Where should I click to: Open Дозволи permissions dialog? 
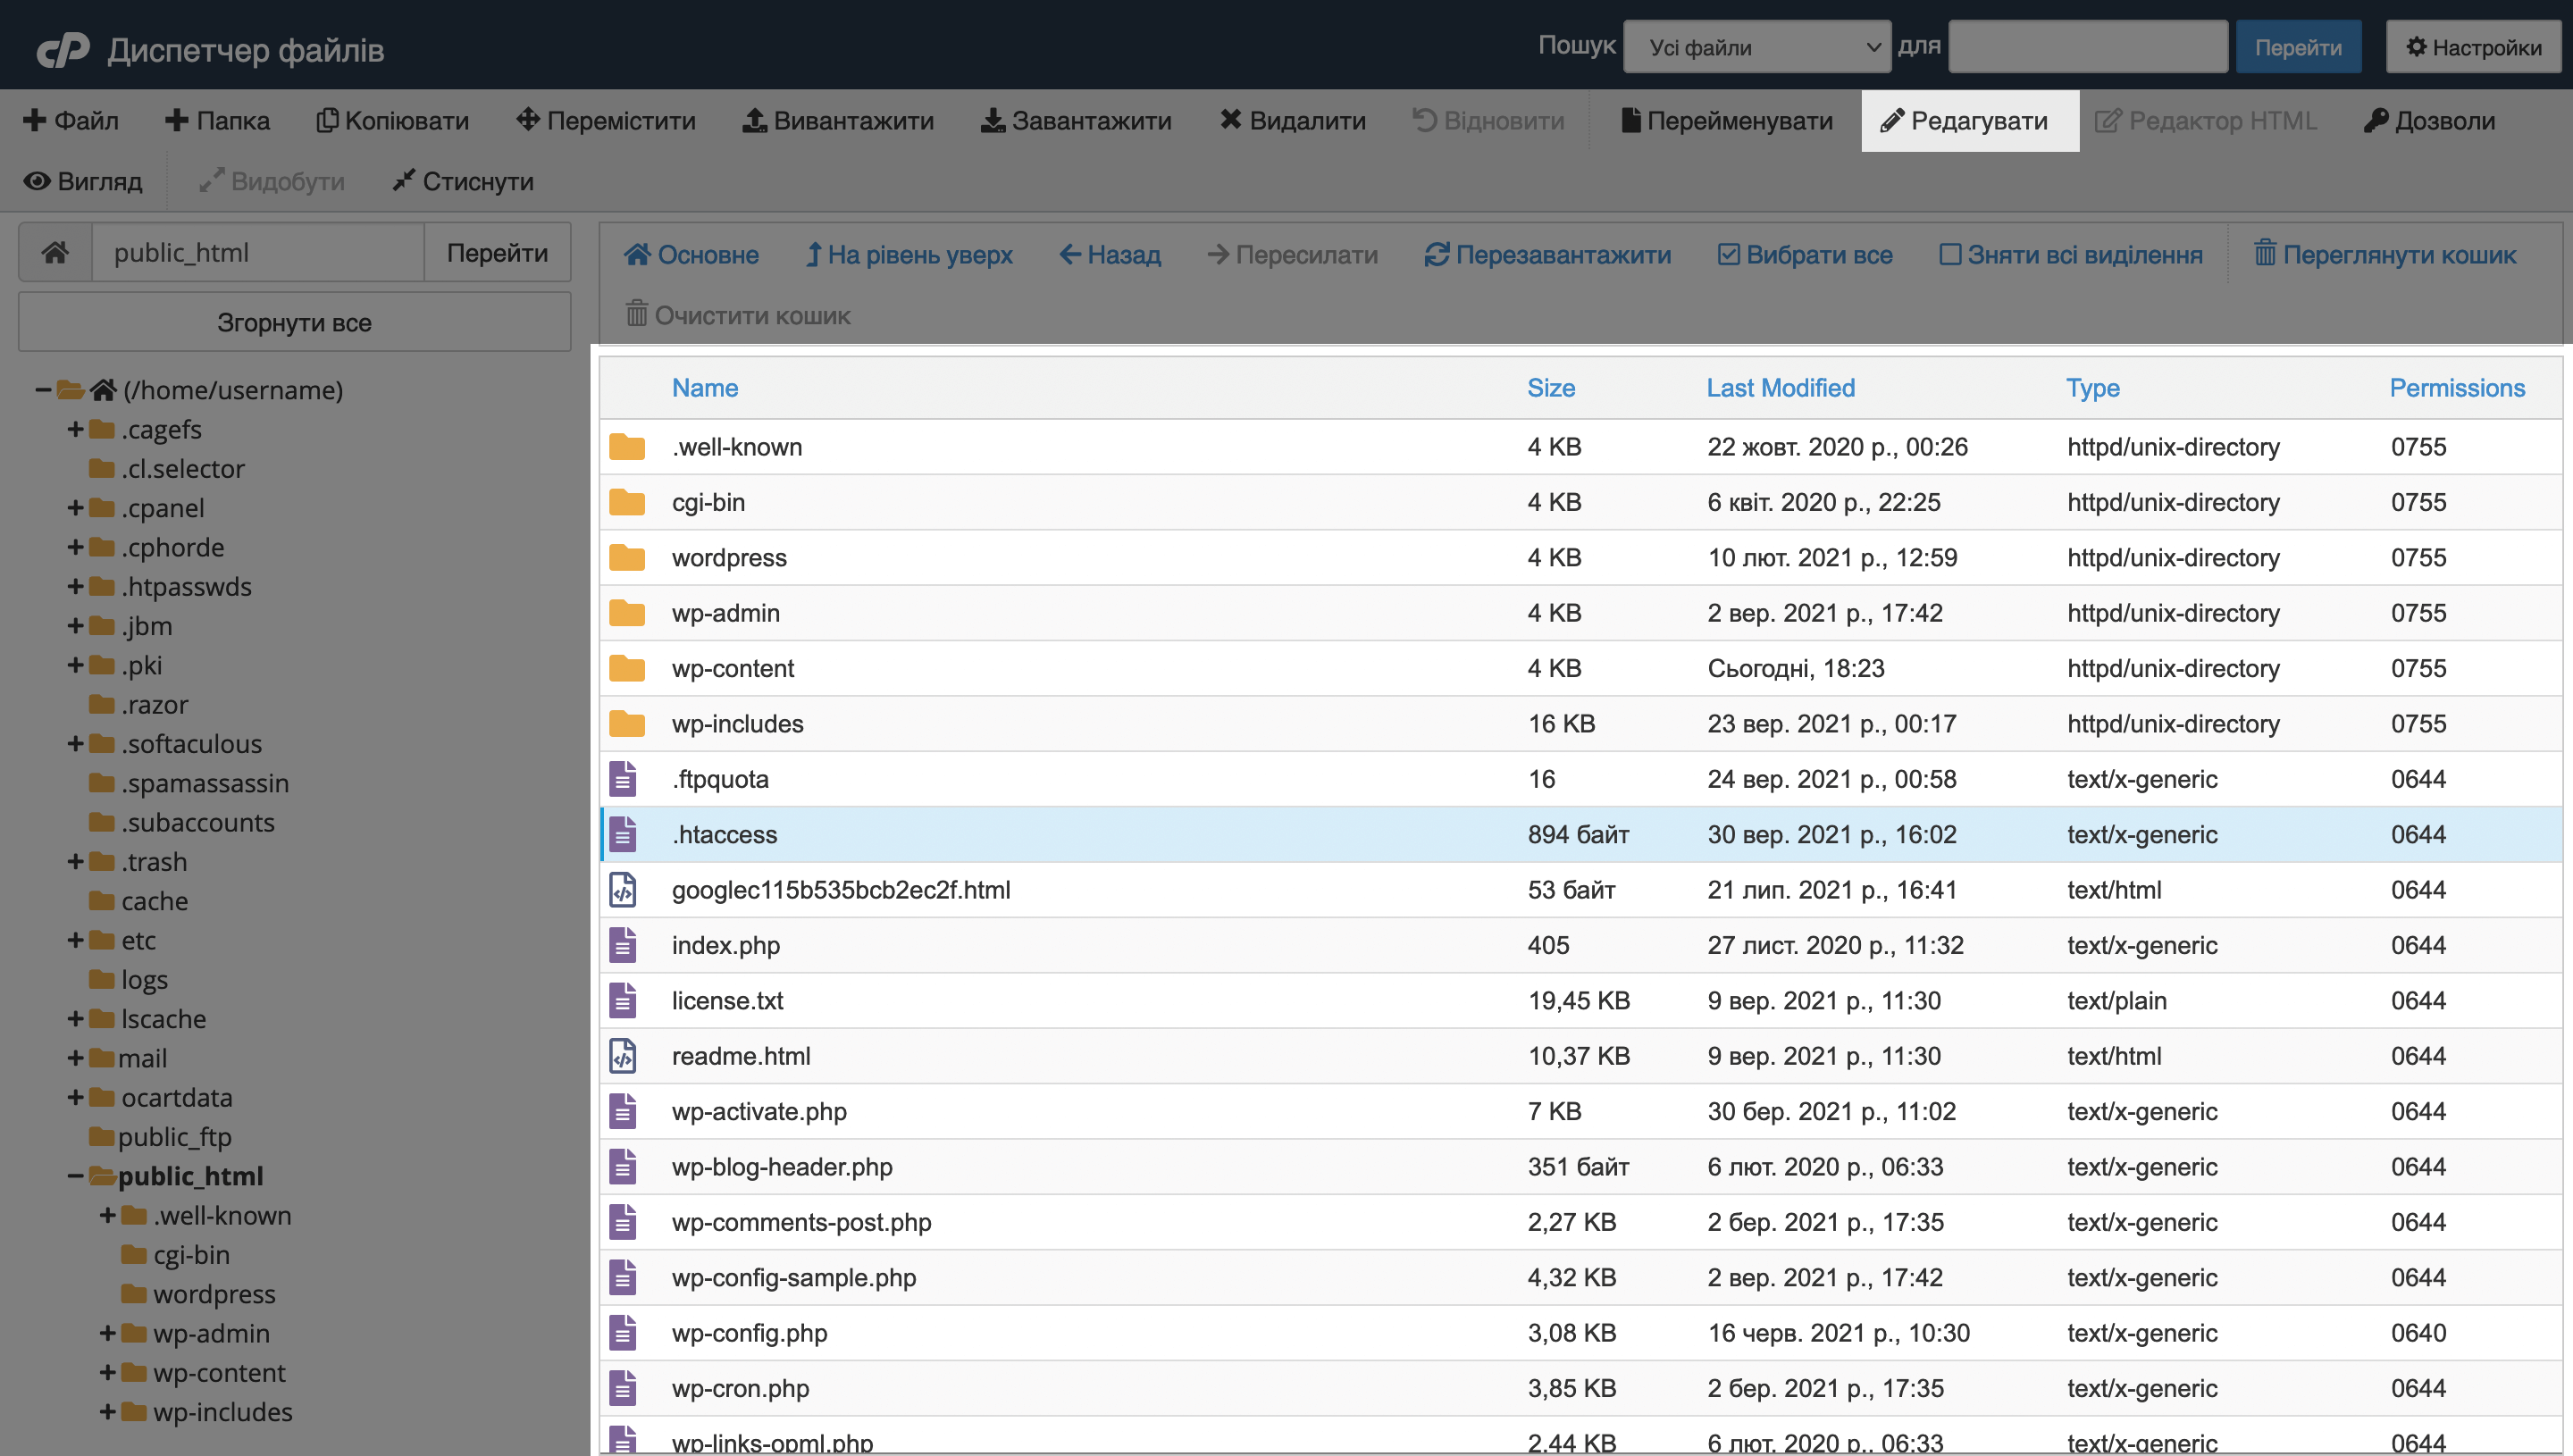(2430, 121)
